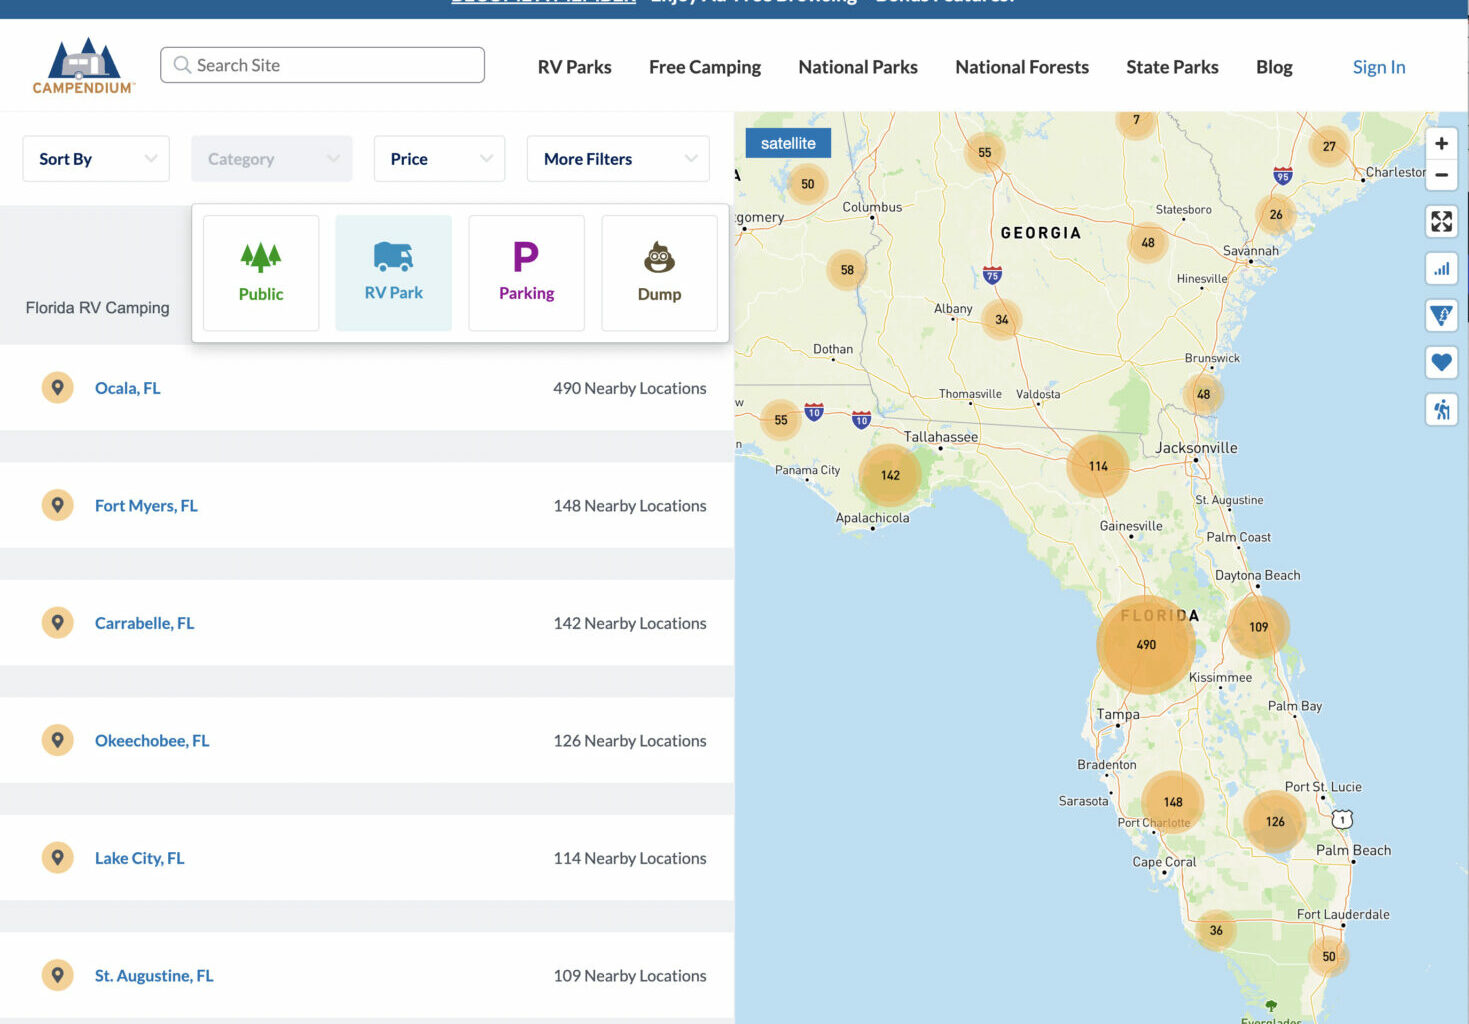Open the More Filters dropdown
The width and height of the screenshot is (1469, 1024).
point(618,159)
